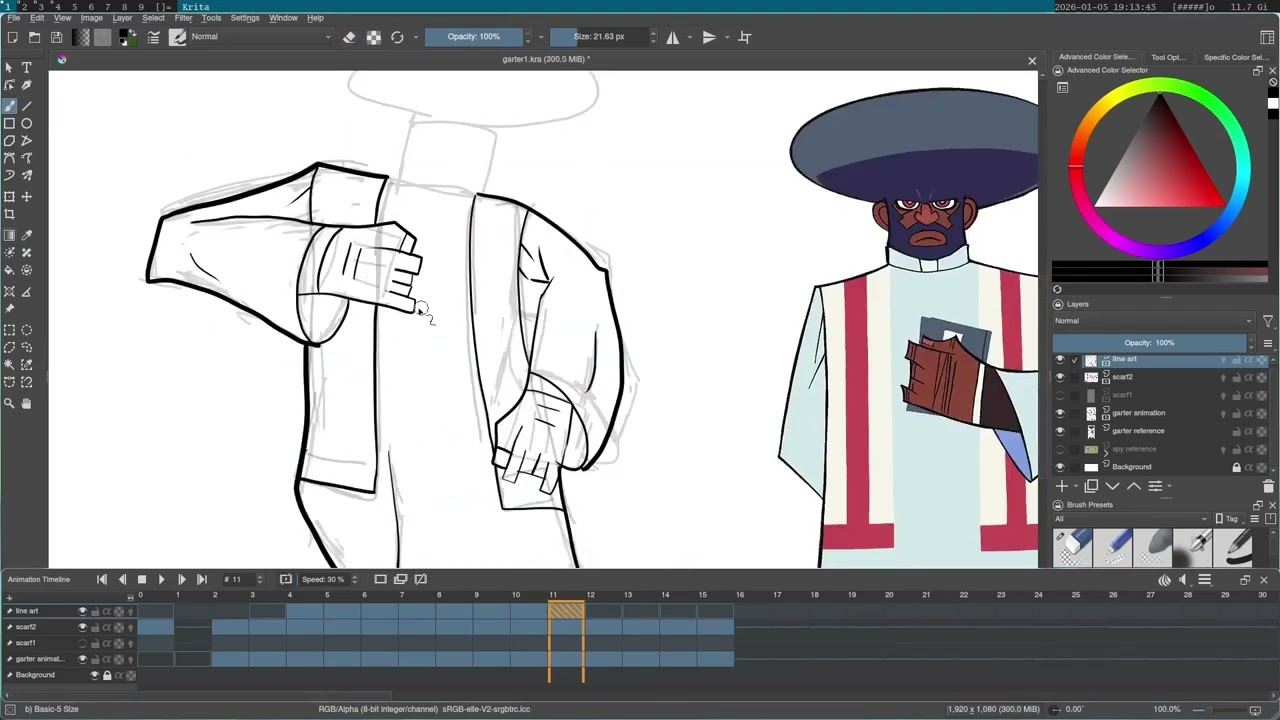Open the add-layer type dropdown arrow
Screen dimensions: 1280x720
[x=1074, y=486]
